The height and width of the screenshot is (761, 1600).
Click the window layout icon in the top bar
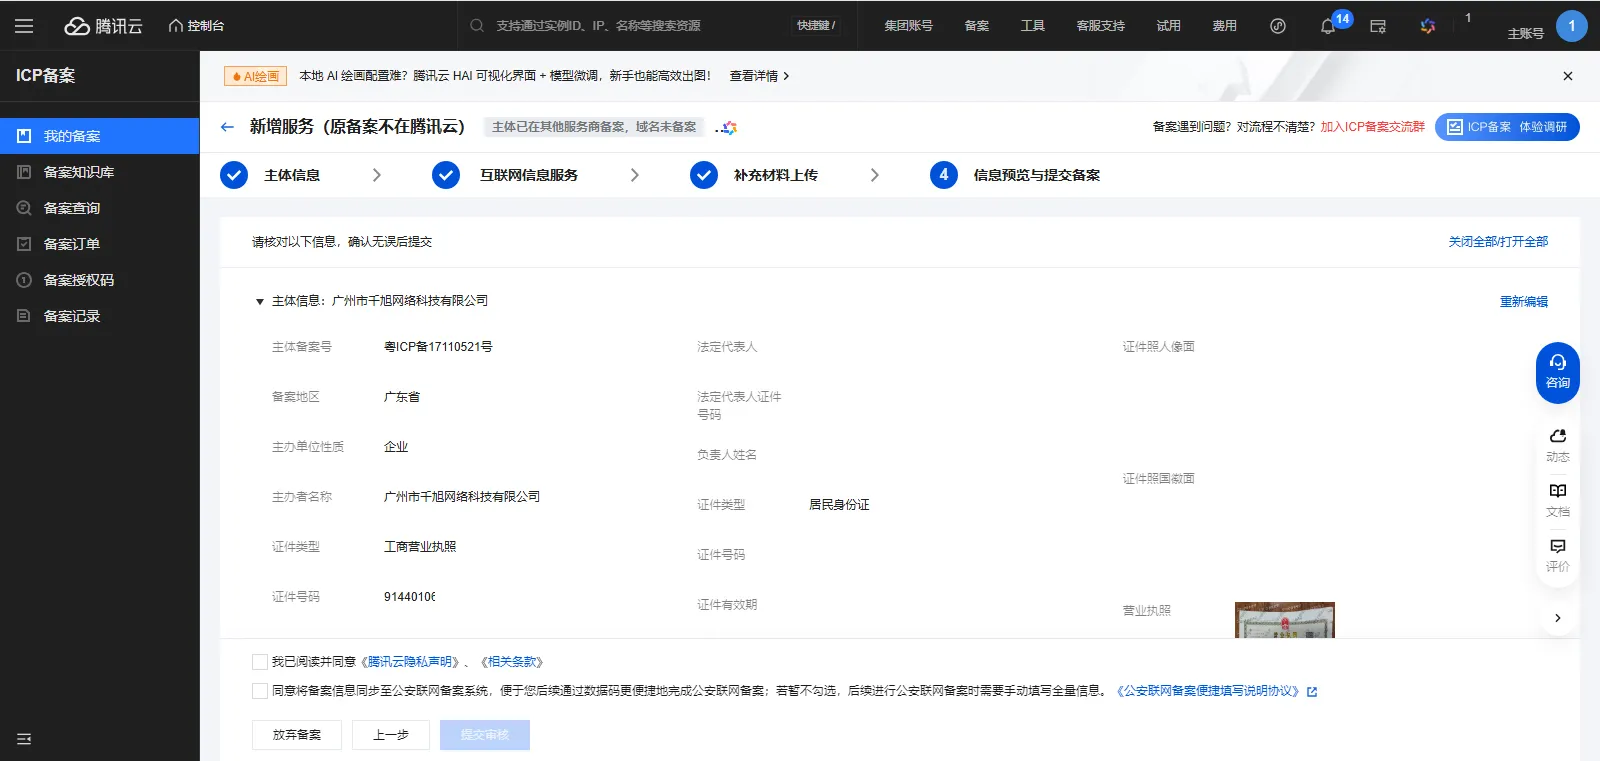coord(1378,26)
